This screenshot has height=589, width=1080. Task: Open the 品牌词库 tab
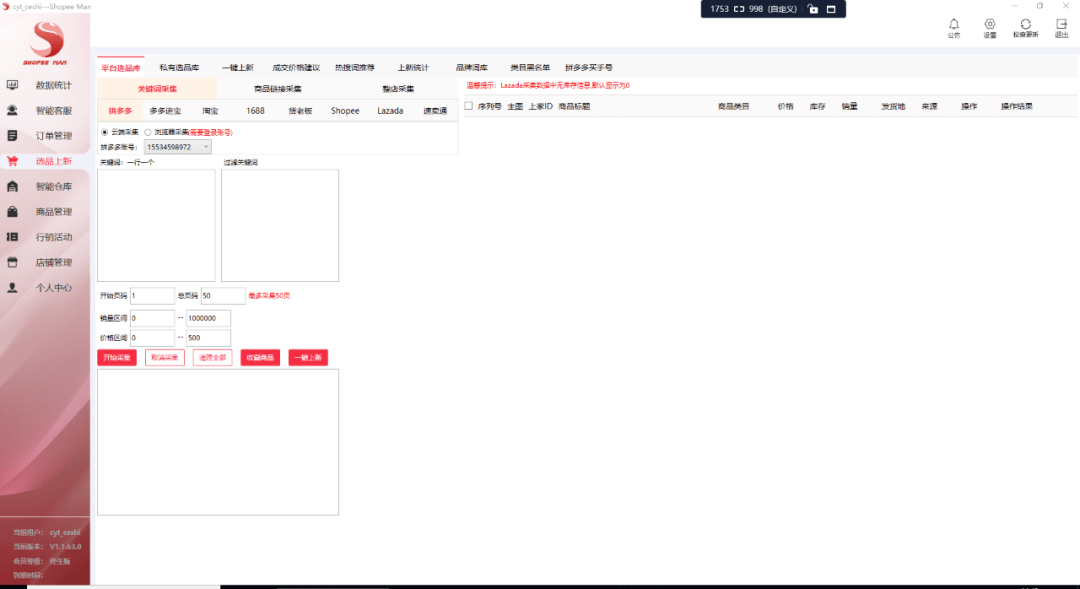[x=472, y=68]
